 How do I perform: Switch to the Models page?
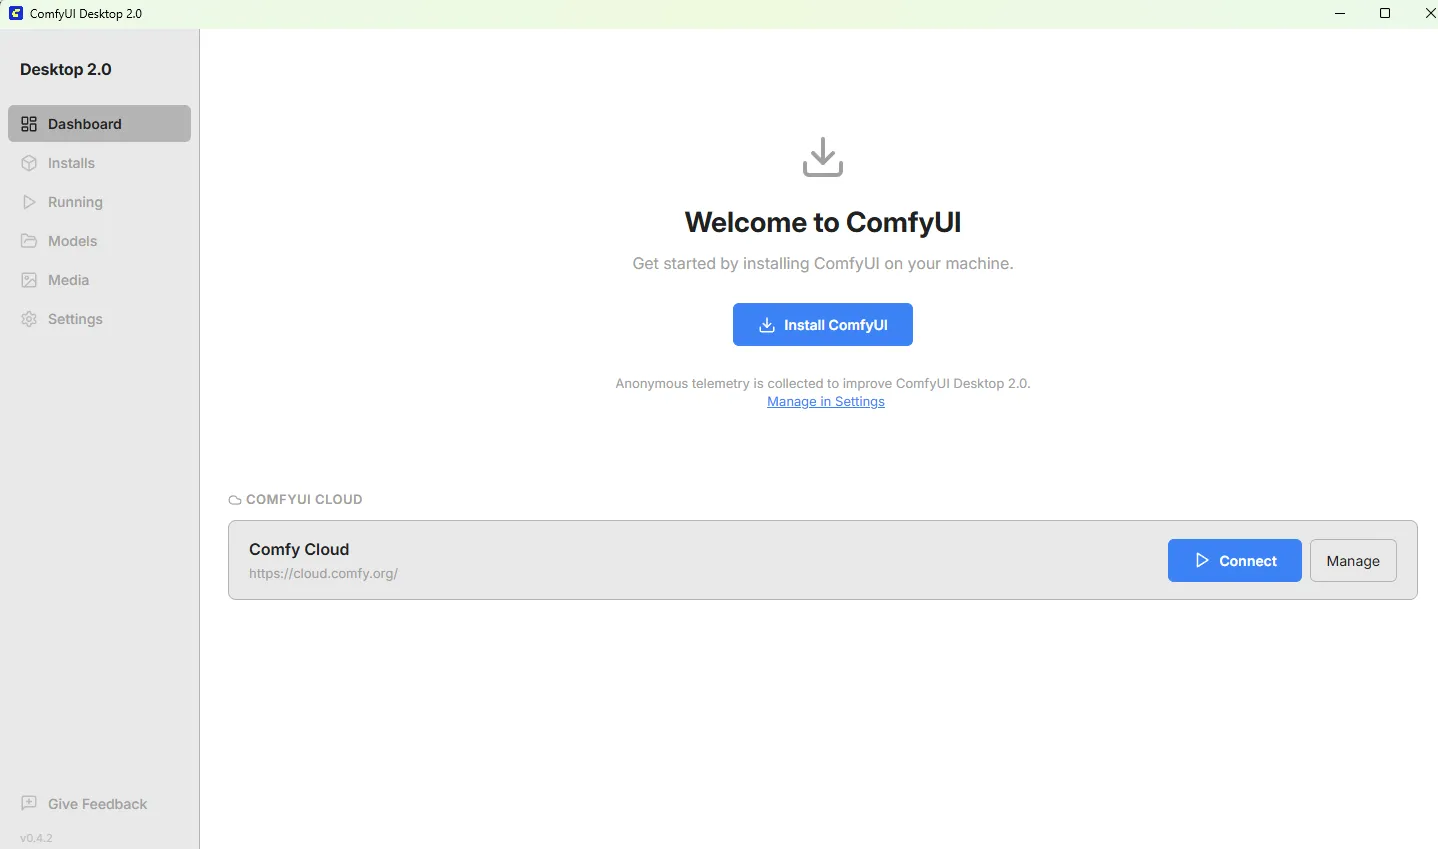point(72,241)
